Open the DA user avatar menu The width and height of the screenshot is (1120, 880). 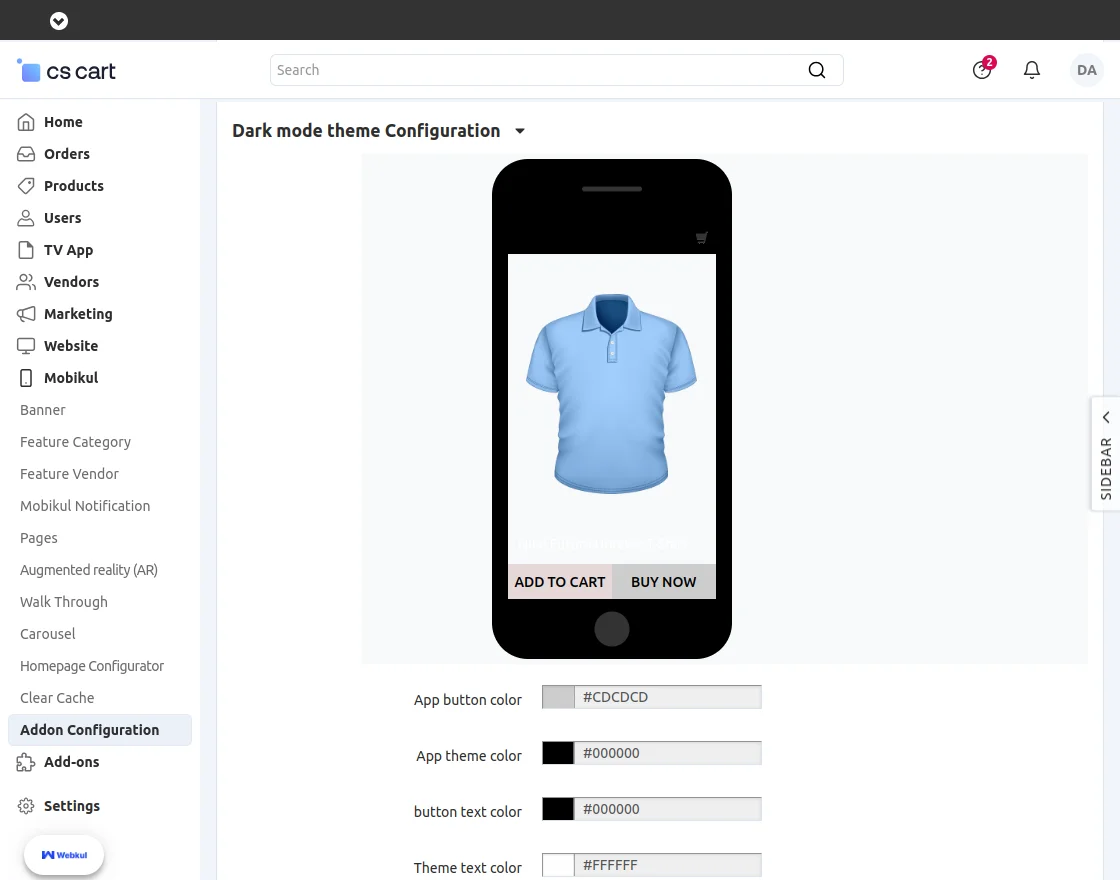pyautogui.click(x=1087, y=70)
